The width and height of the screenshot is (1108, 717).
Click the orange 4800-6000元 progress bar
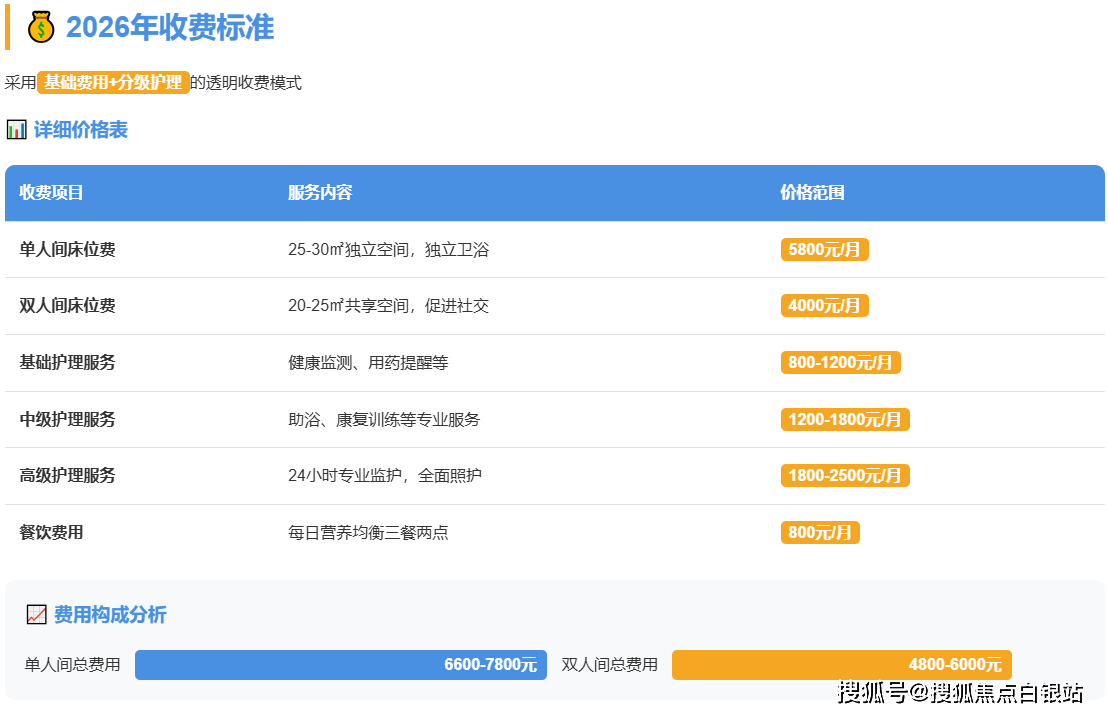(841, 665)
